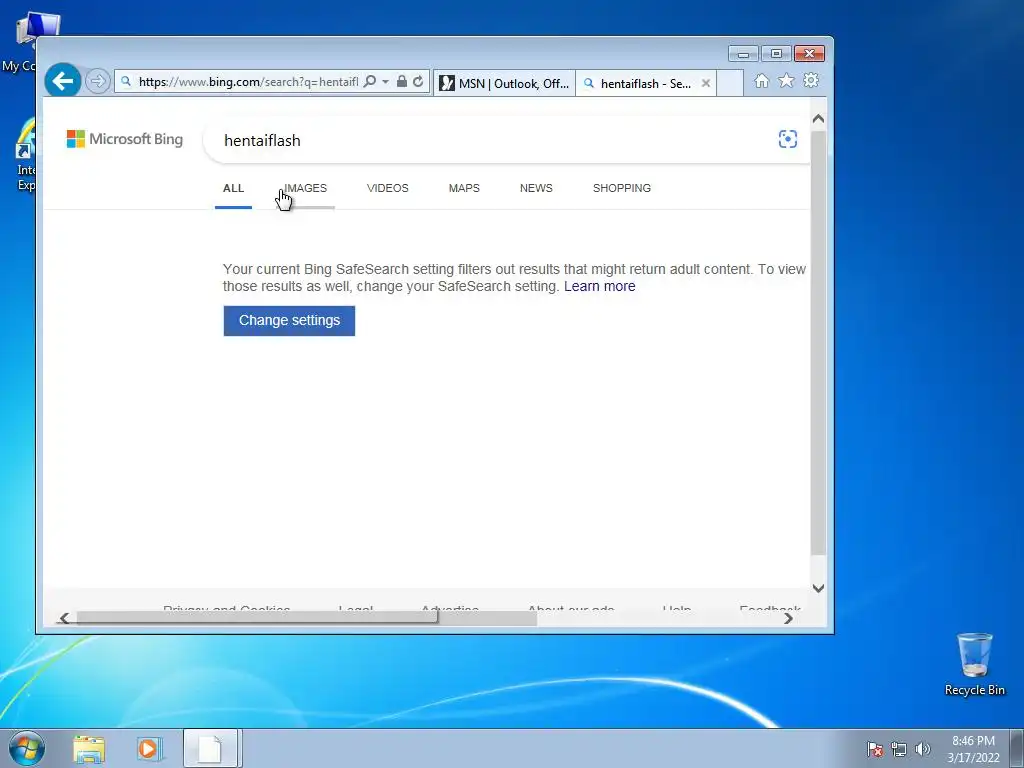Image resolution: width=1024 pixels, height=768 pixels.
Task: Refresh the page with the reload icon
Action: click(418, 82)
